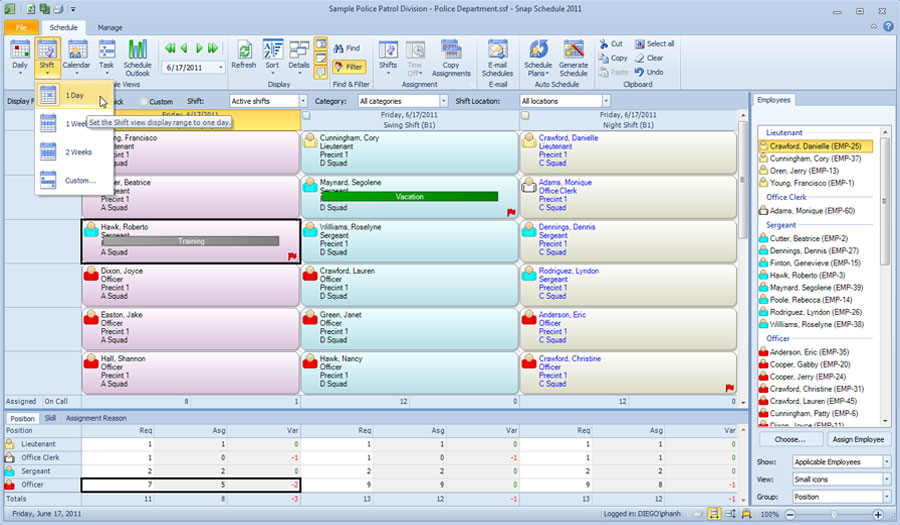Undo the last action
900x525 pixels.
click(x=649, y=72)
